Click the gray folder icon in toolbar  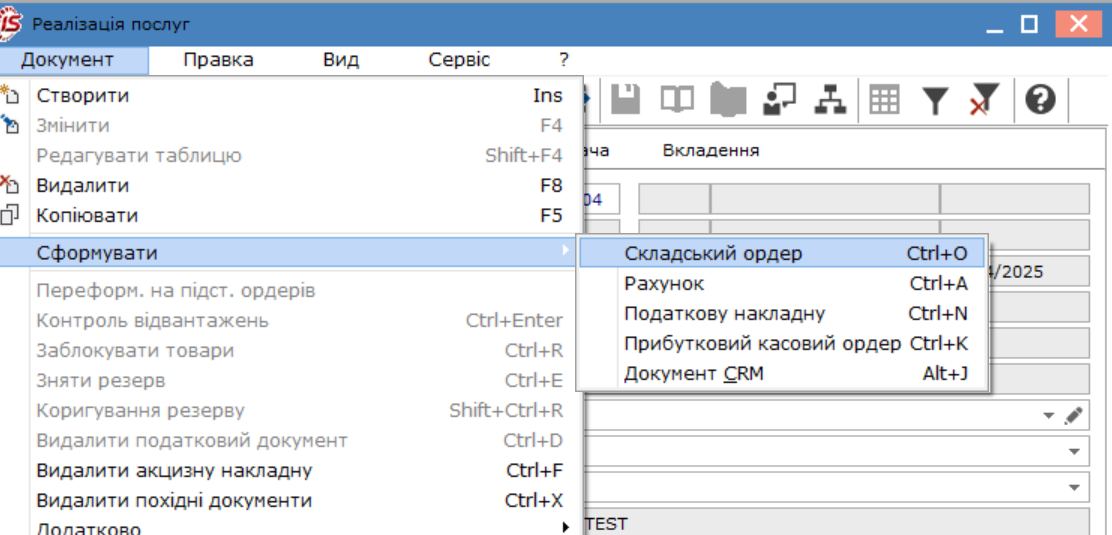click(728, 99)
